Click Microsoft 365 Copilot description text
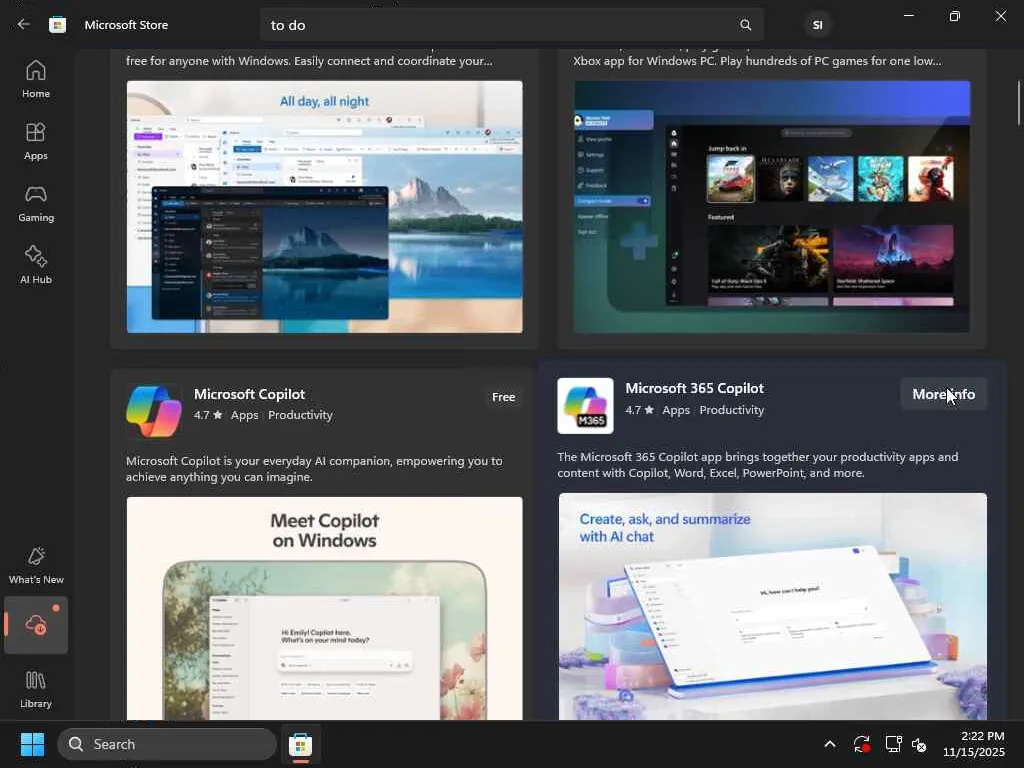Screen dimensions: 1024x768 click(758, 465)
